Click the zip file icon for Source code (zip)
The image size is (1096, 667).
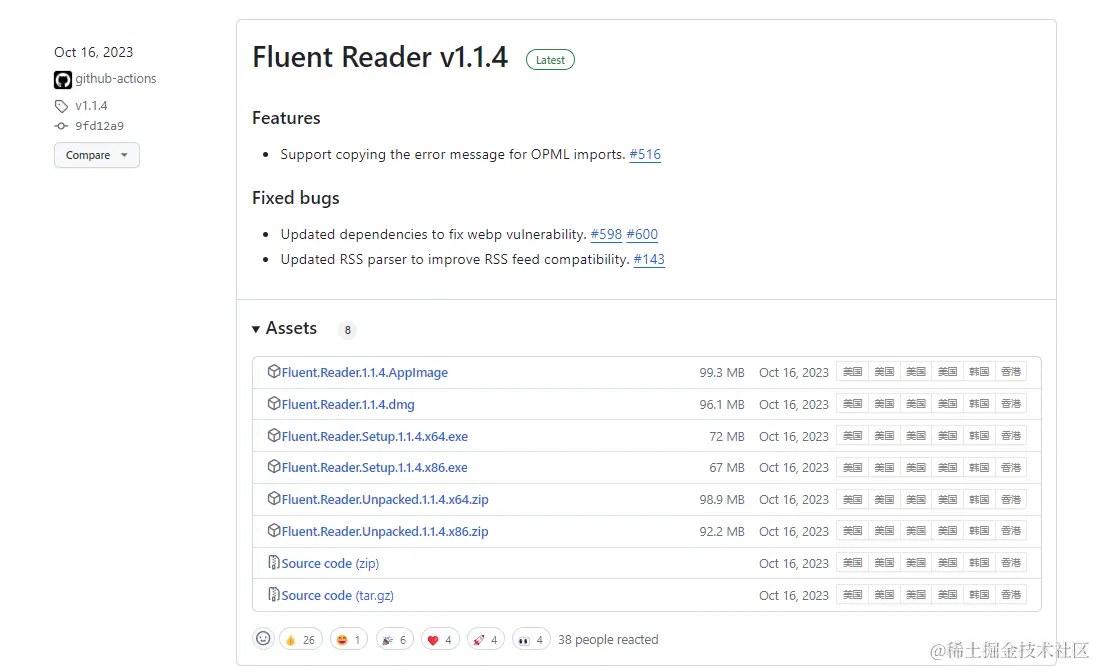274,562
